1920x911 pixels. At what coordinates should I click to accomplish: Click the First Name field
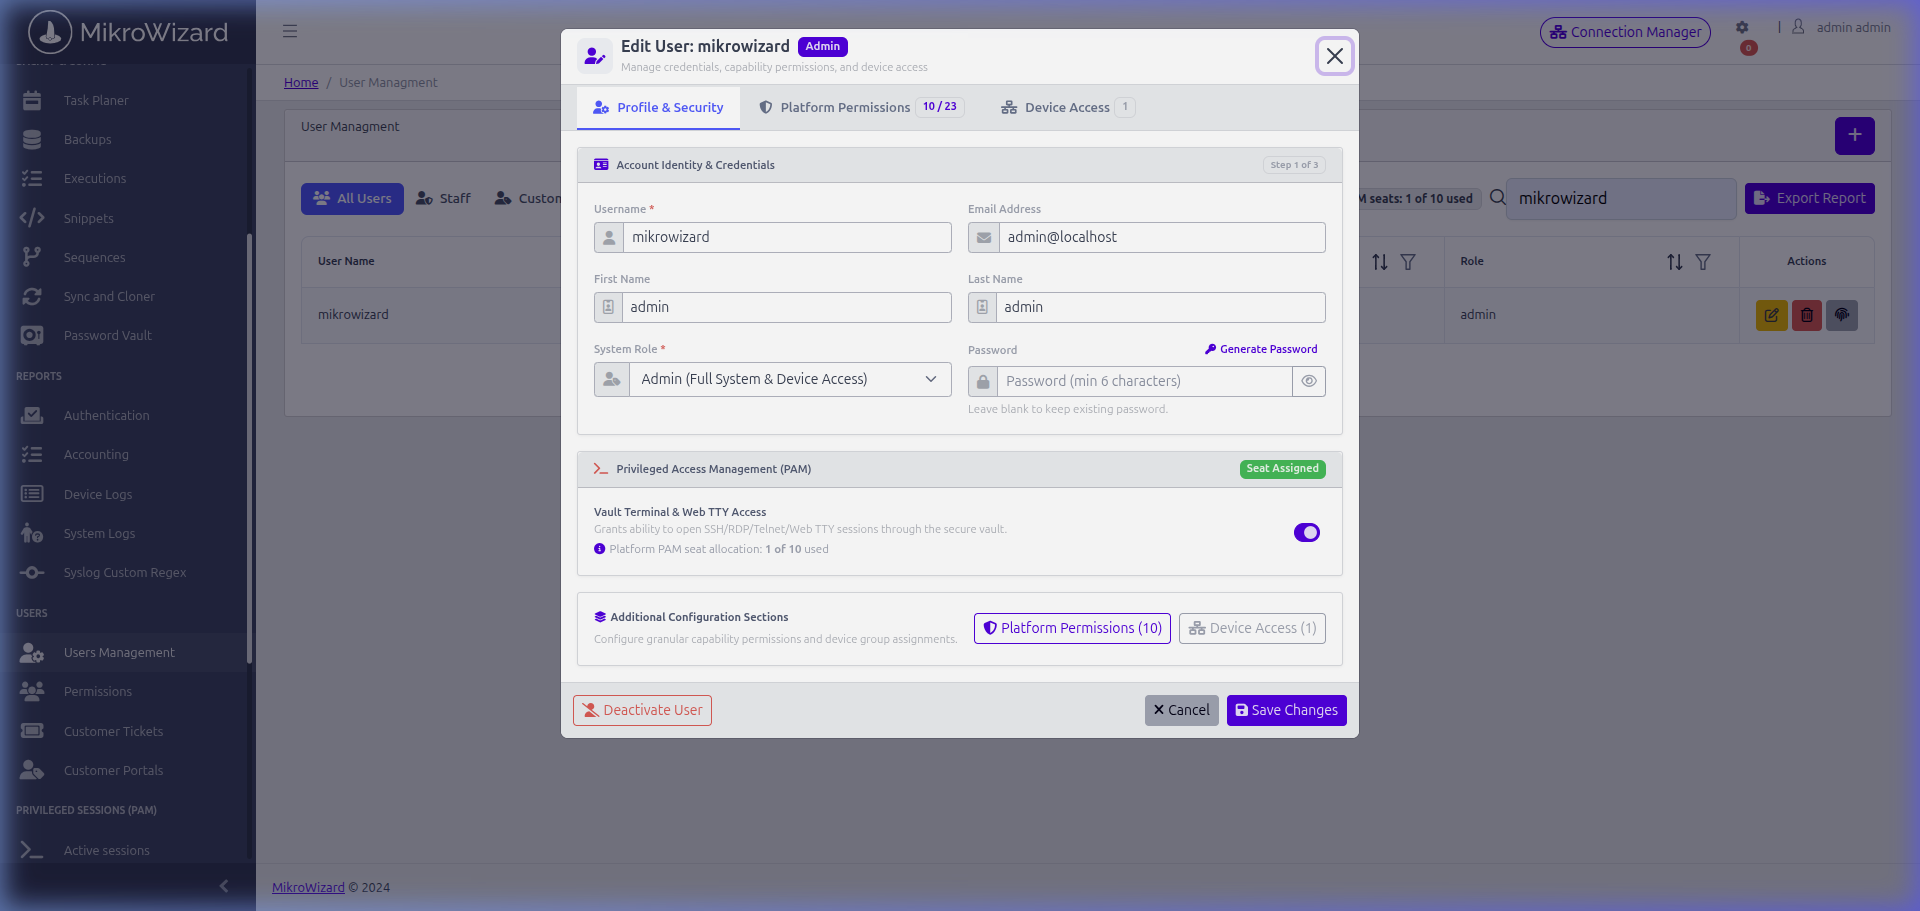click(x=786, y=308)
